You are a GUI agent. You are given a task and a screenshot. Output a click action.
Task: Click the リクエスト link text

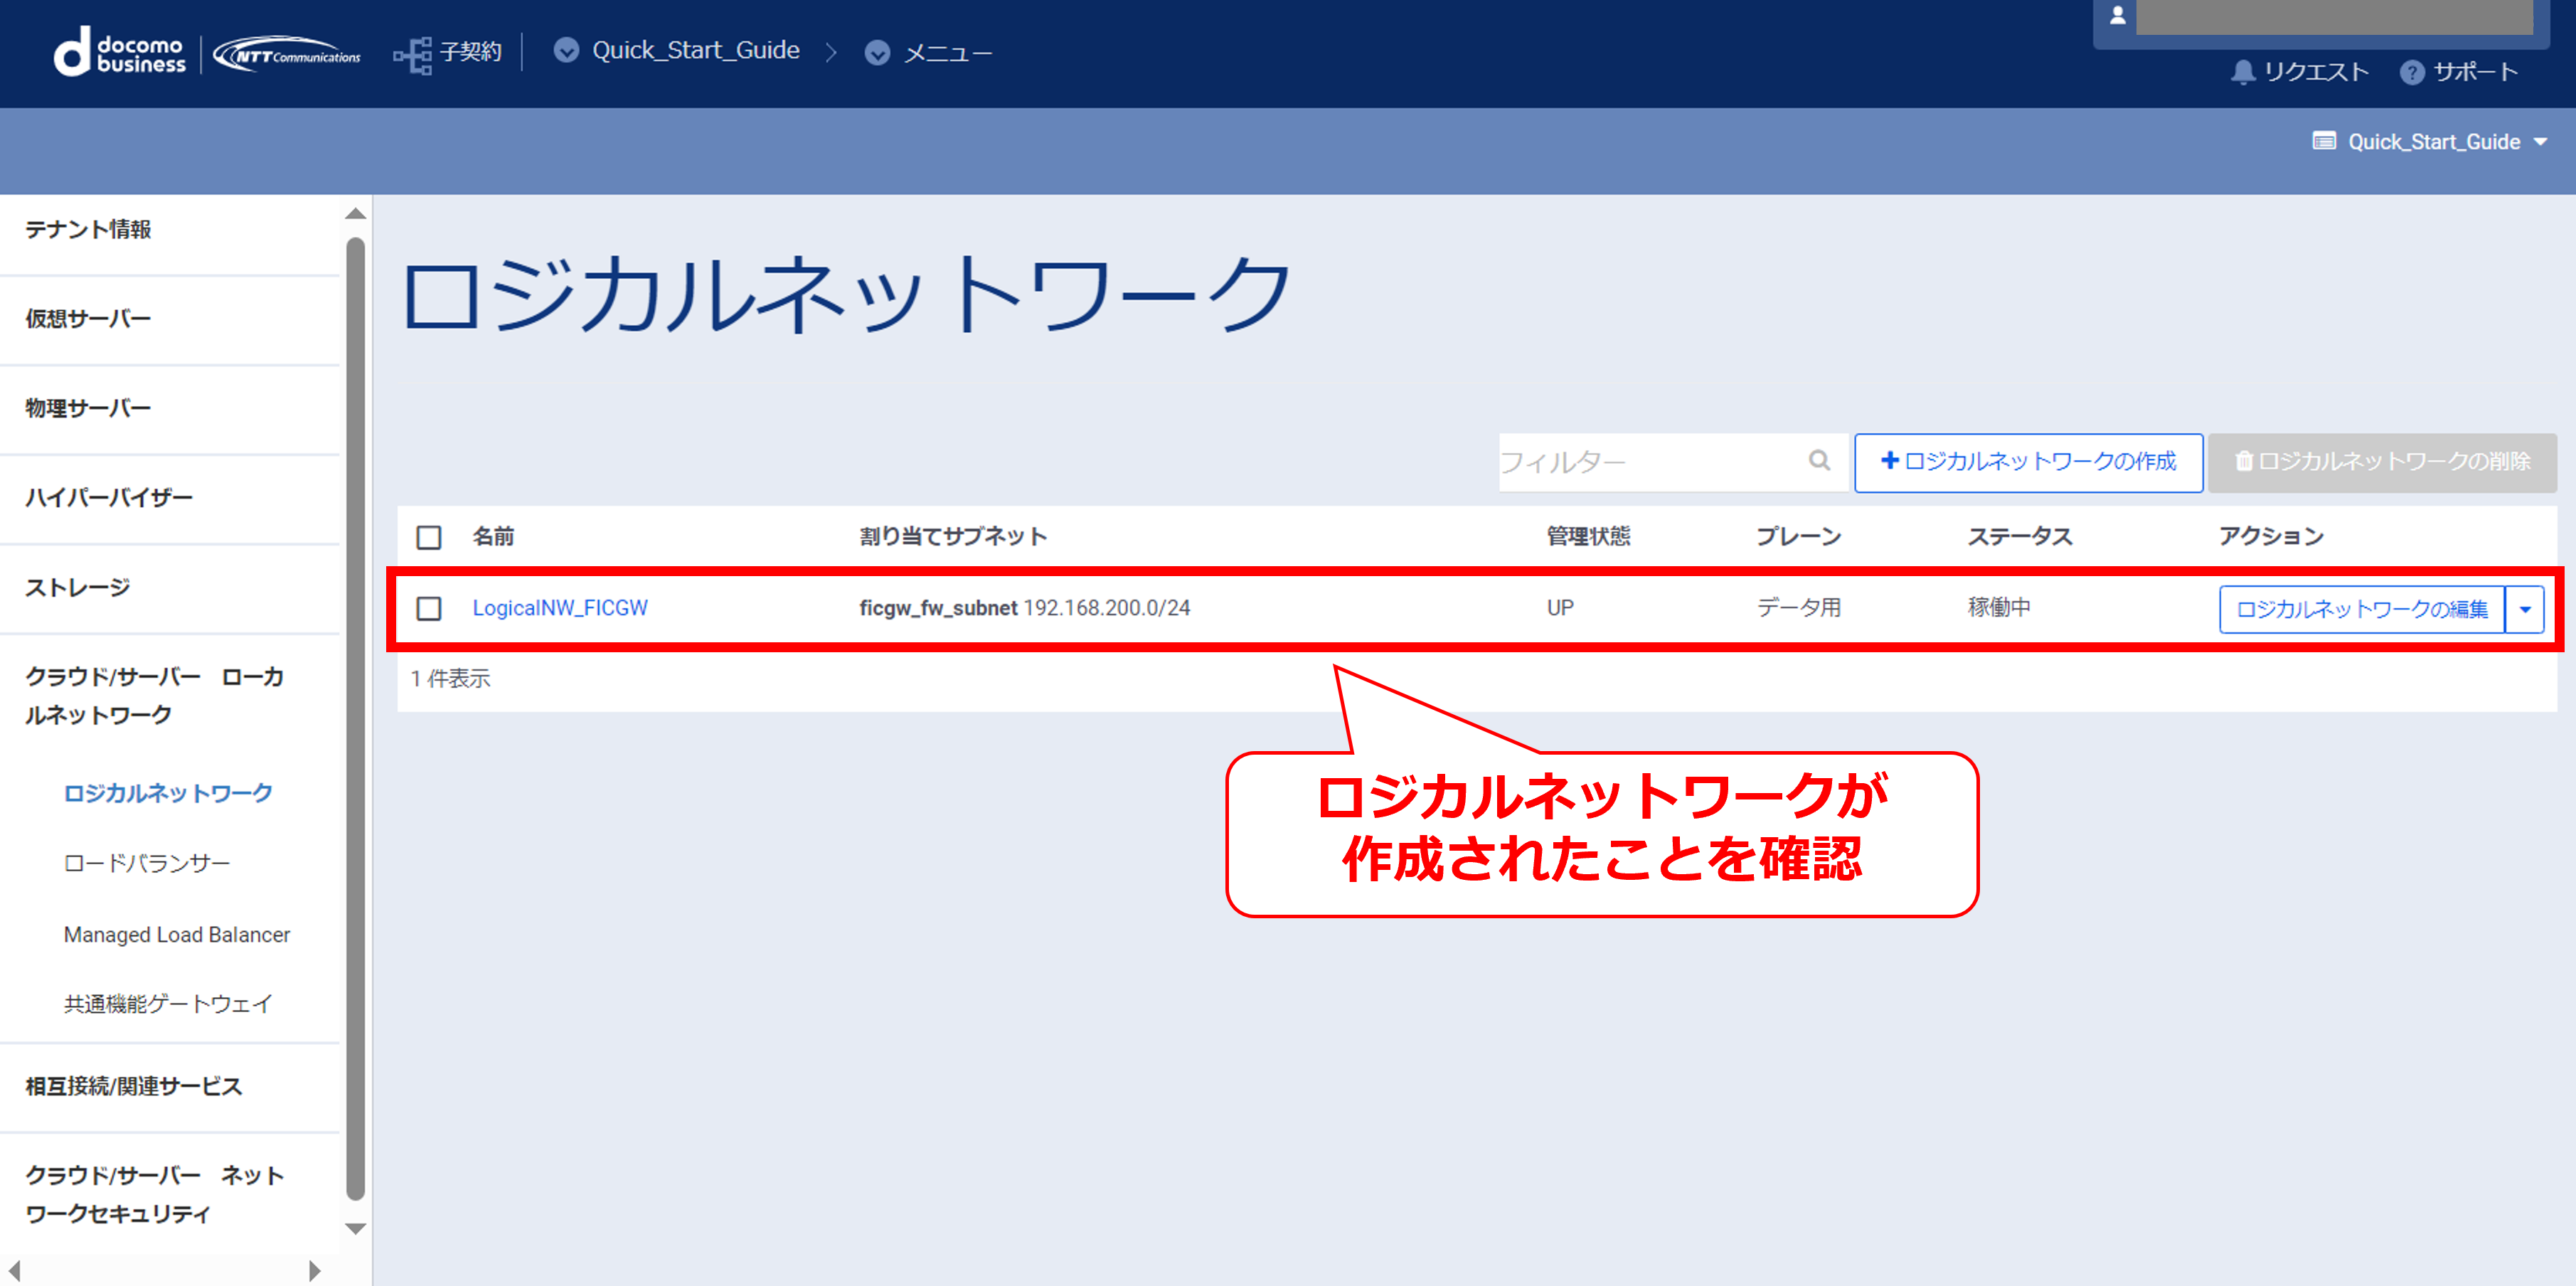point(2316,72)
